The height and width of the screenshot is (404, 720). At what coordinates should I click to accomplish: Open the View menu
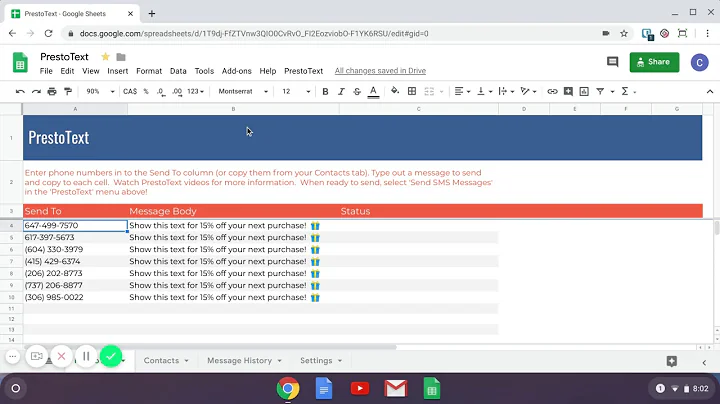[90, 71]
